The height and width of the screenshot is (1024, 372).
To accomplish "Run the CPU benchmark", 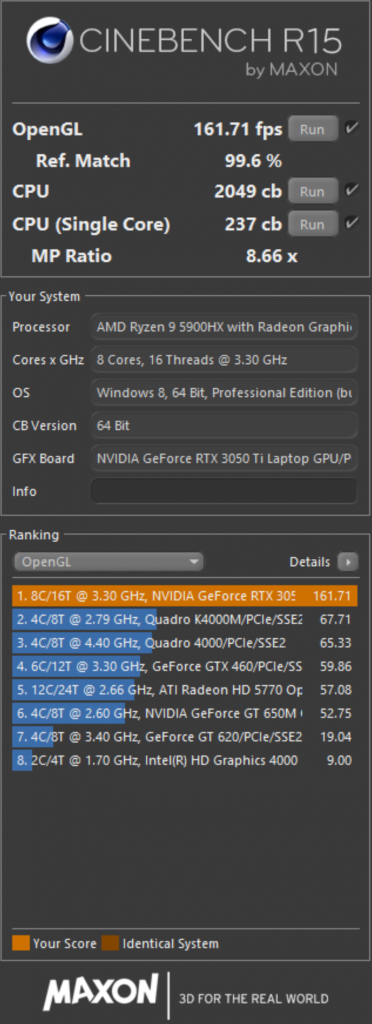I will click(x=313, y=191).
